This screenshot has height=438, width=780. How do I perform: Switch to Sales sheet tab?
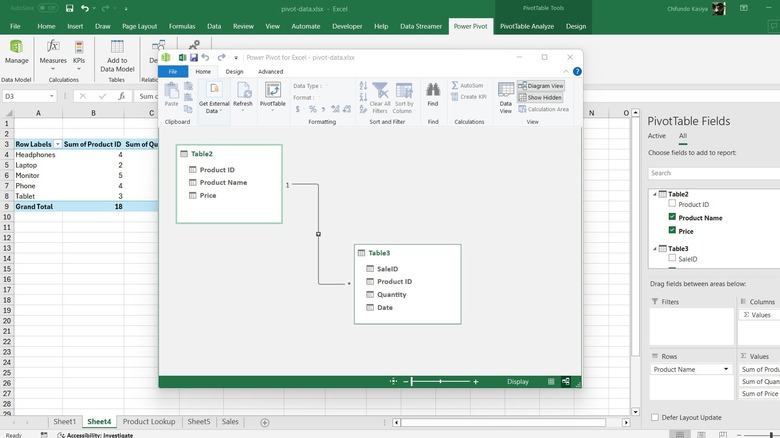click(x=230, y=422)
